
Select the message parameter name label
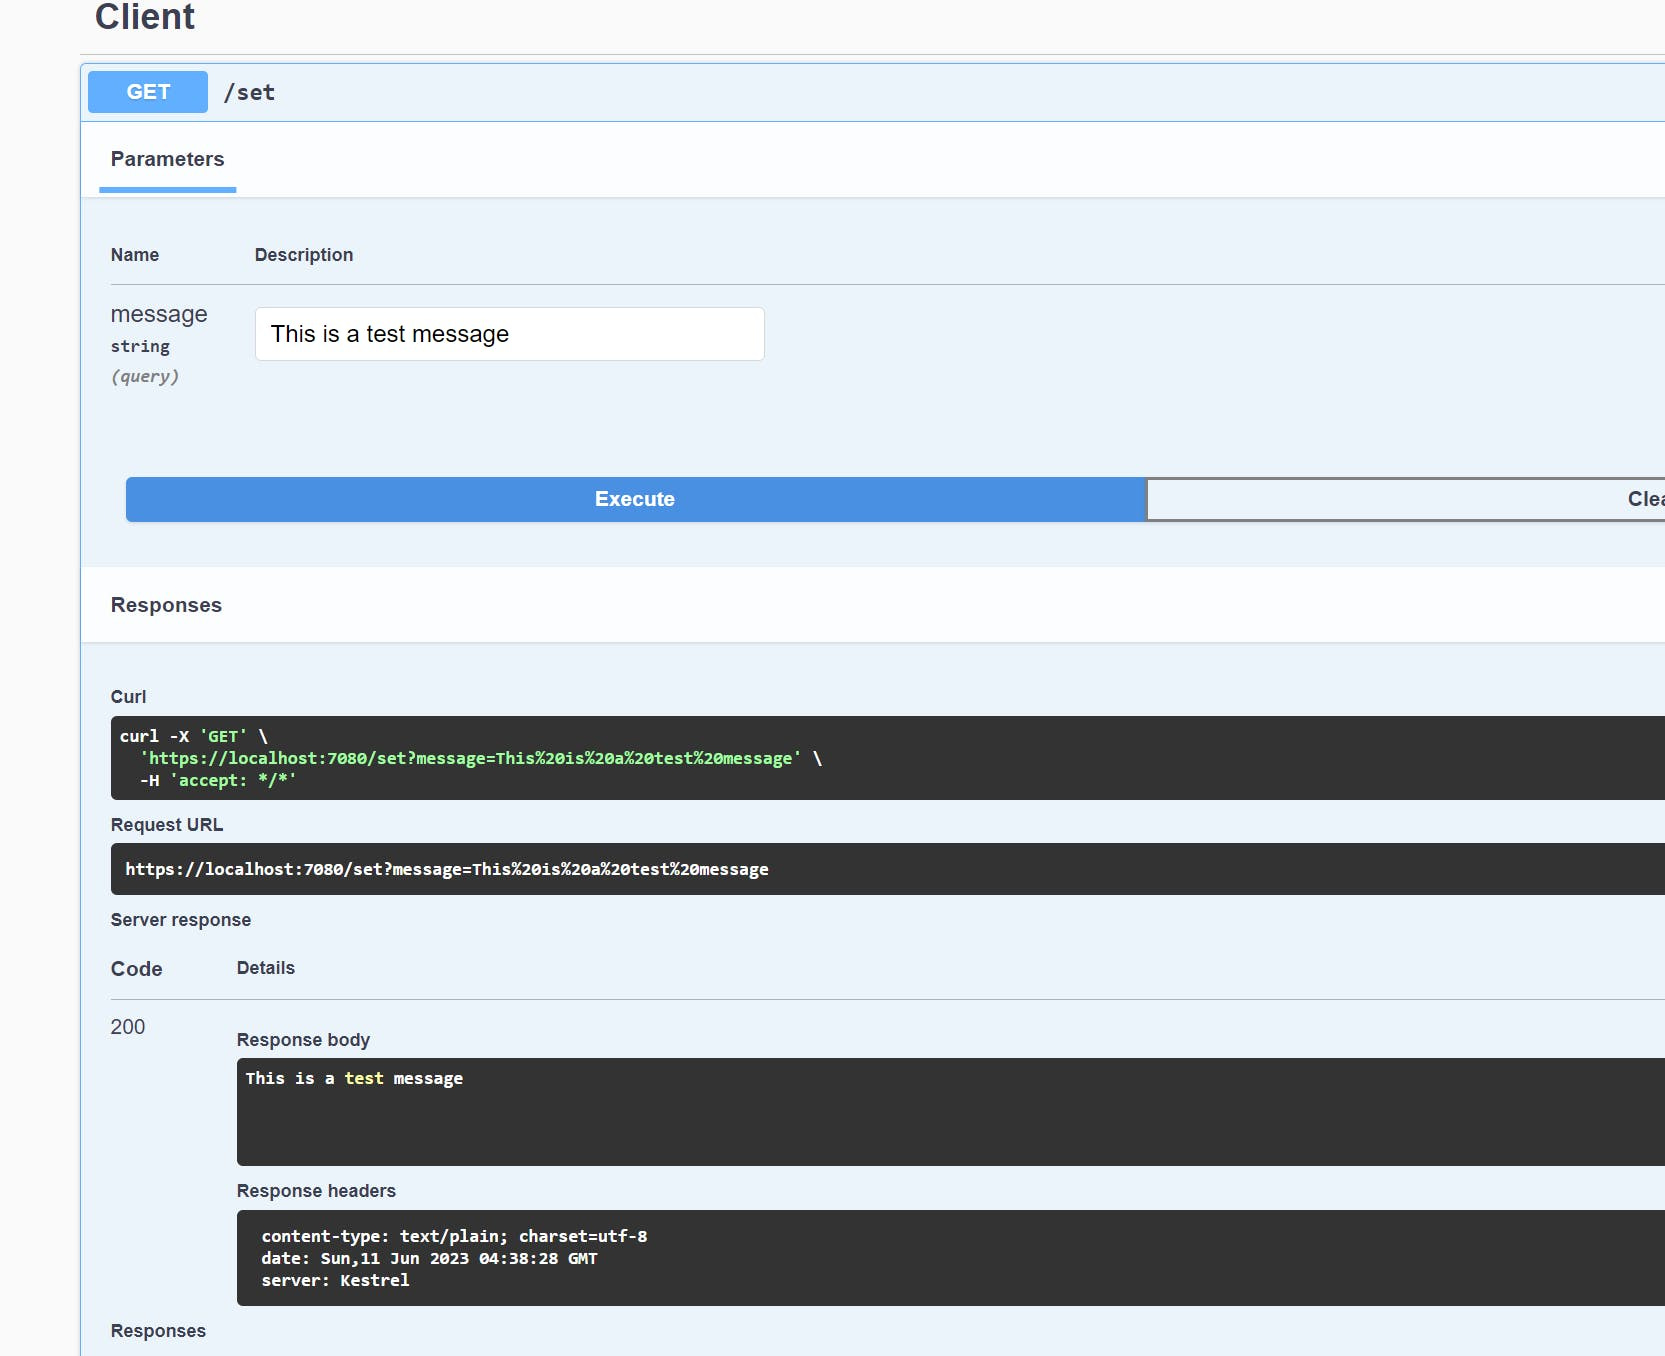pyautogui.click(x=159, y=314)
